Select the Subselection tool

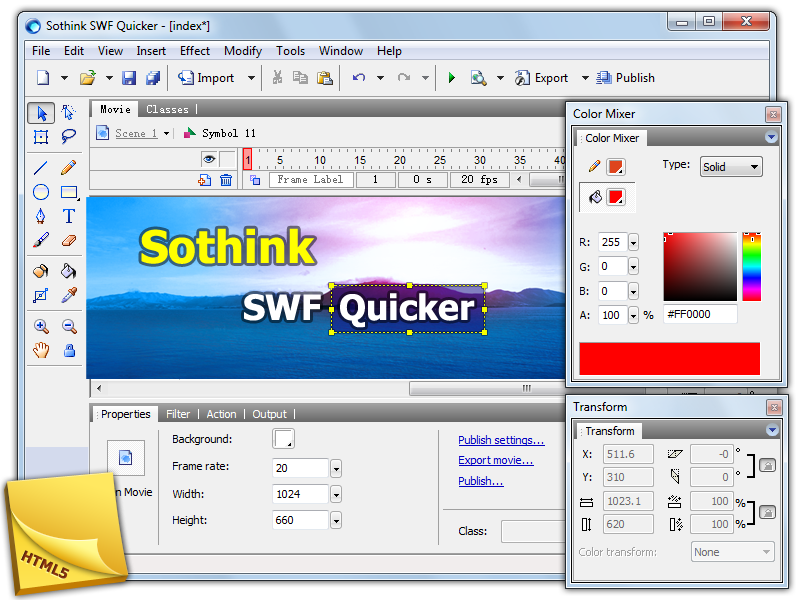(69, 112)
